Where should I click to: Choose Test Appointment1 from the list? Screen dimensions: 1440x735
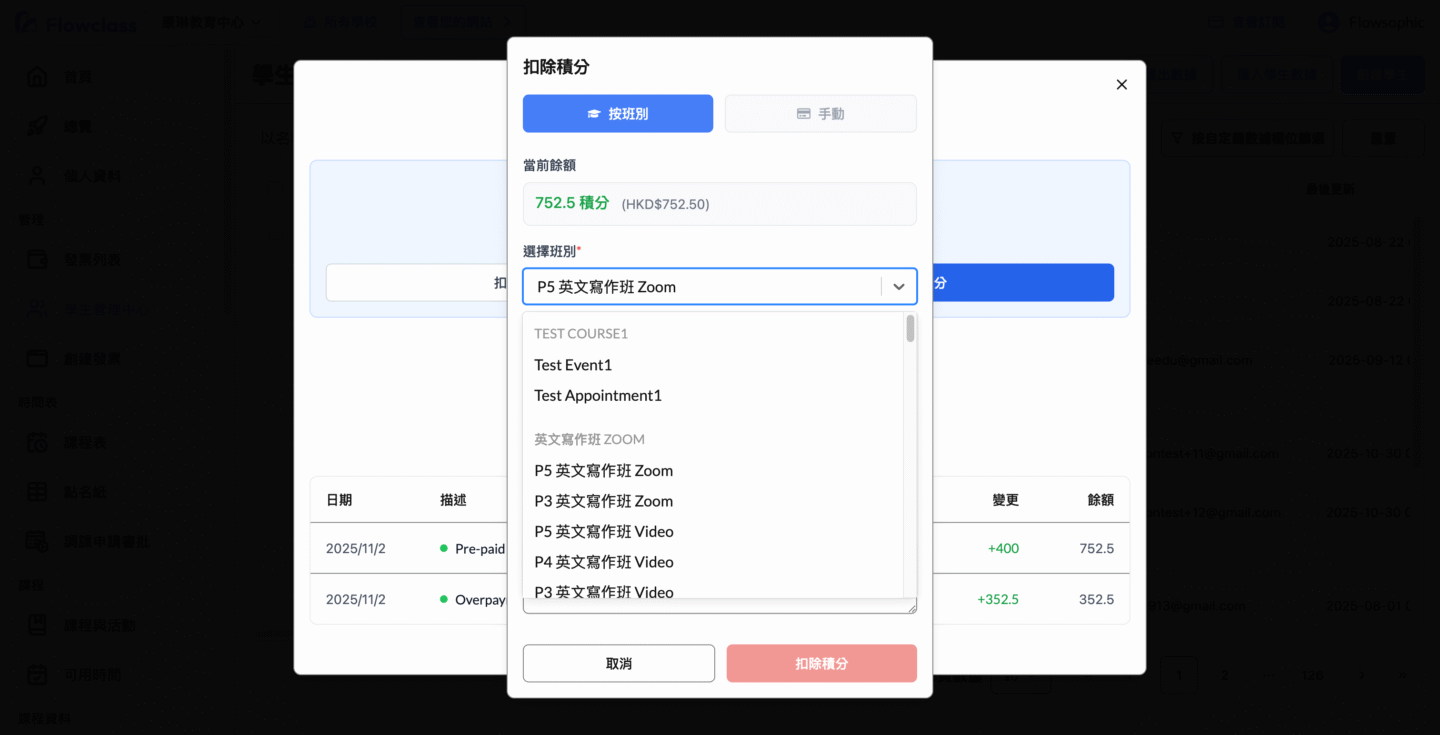click(x=598, y=395)
